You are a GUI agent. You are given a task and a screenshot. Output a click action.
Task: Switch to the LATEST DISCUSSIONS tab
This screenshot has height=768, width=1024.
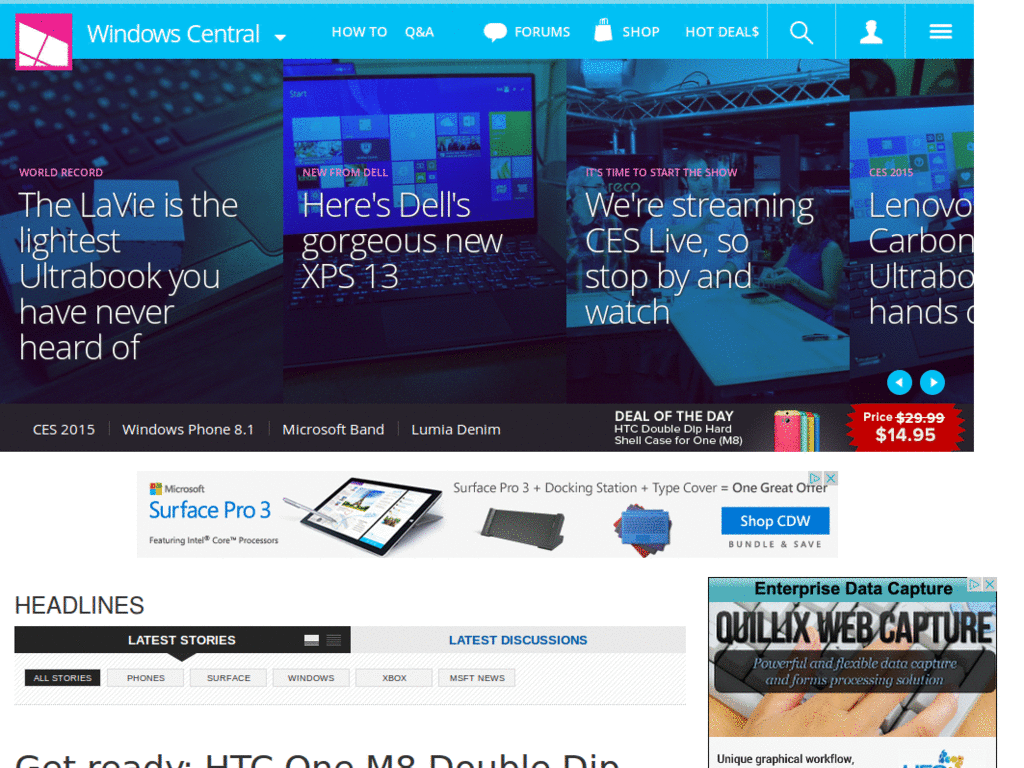[x=518, y=640]
